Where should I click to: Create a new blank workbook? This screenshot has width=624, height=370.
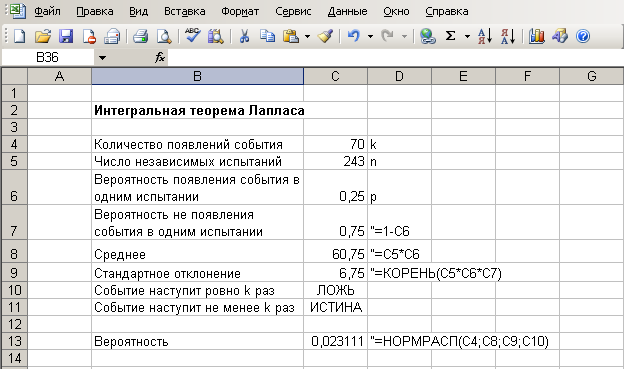point(19,36)
